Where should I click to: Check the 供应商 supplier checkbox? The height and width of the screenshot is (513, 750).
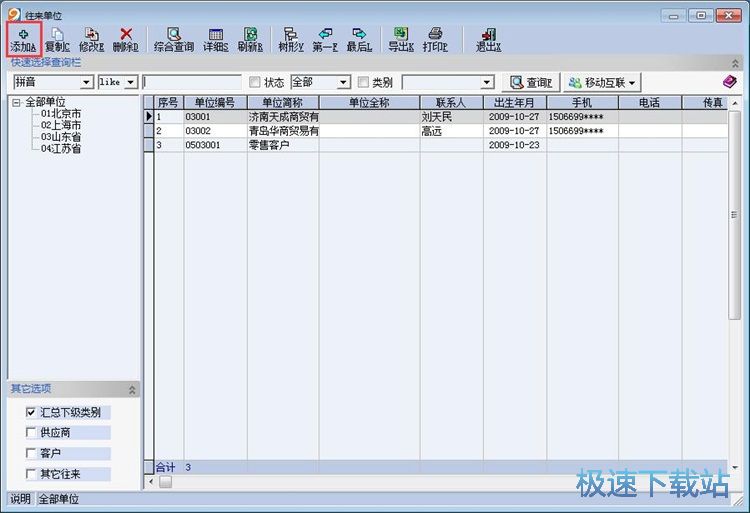pyautogui.click(x=31, y=433)
